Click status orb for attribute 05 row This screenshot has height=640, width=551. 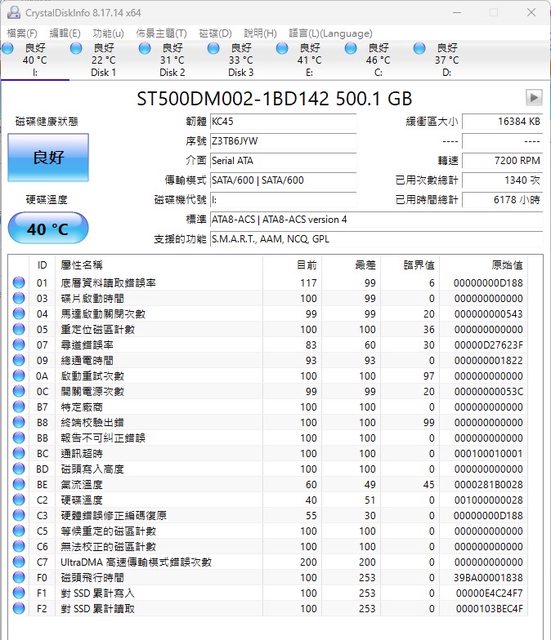point(19,329)
